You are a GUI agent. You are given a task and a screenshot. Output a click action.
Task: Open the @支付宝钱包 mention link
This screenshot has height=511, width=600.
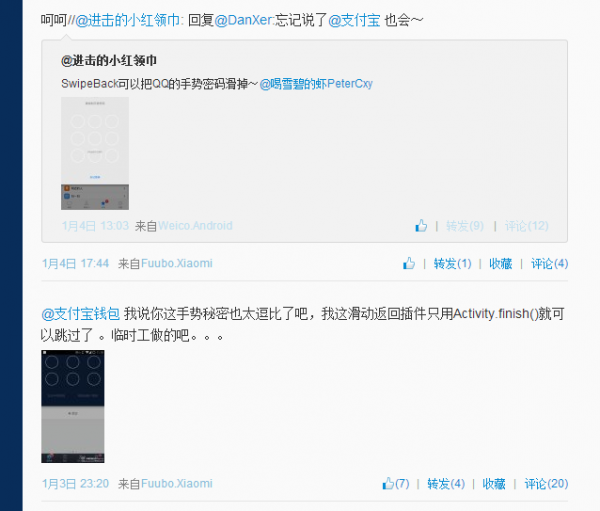81,313
